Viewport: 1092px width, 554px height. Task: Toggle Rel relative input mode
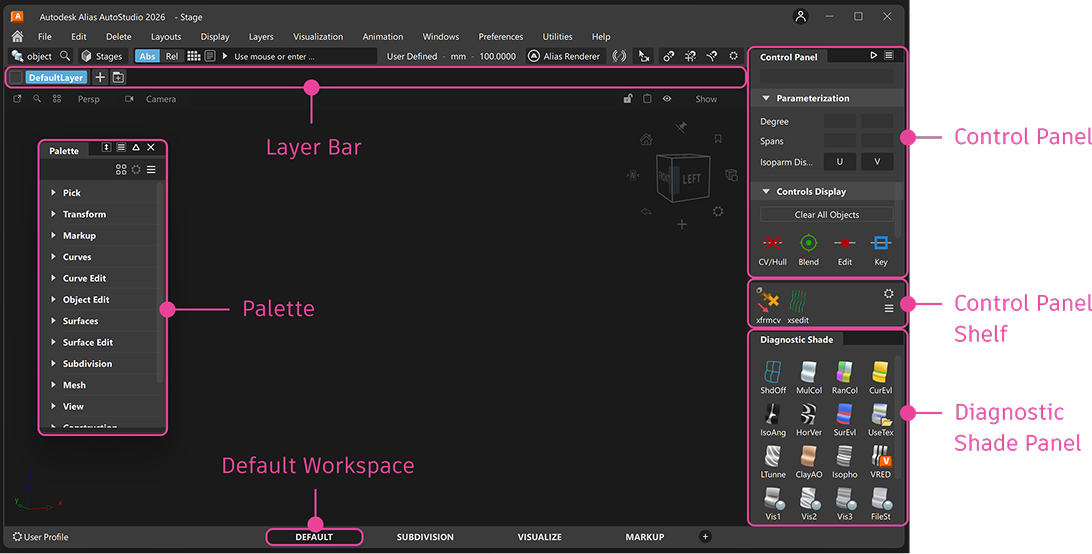pos(171,56)
